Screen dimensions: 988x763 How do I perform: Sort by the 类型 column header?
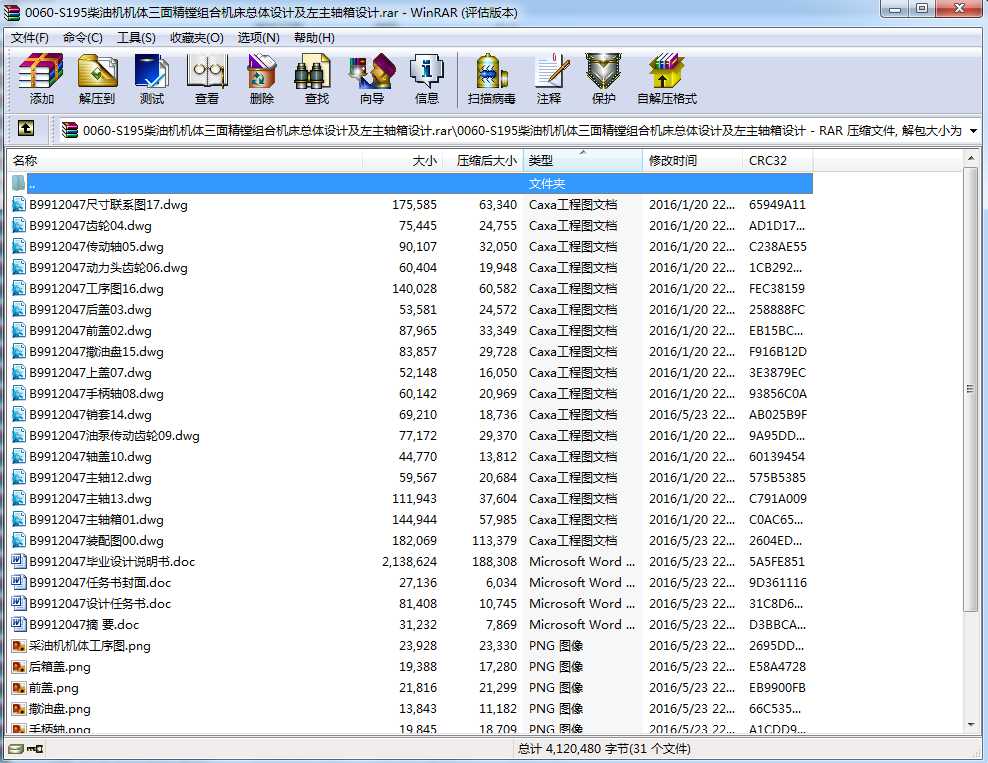[582, 160]
